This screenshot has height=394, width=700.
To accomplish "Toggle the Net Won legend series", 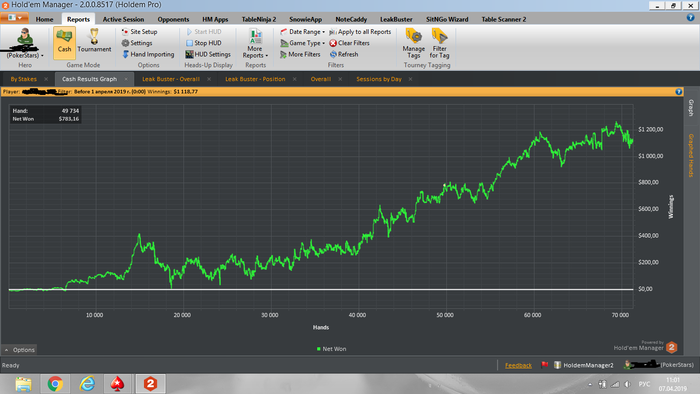I will click(x=331, y=349).
